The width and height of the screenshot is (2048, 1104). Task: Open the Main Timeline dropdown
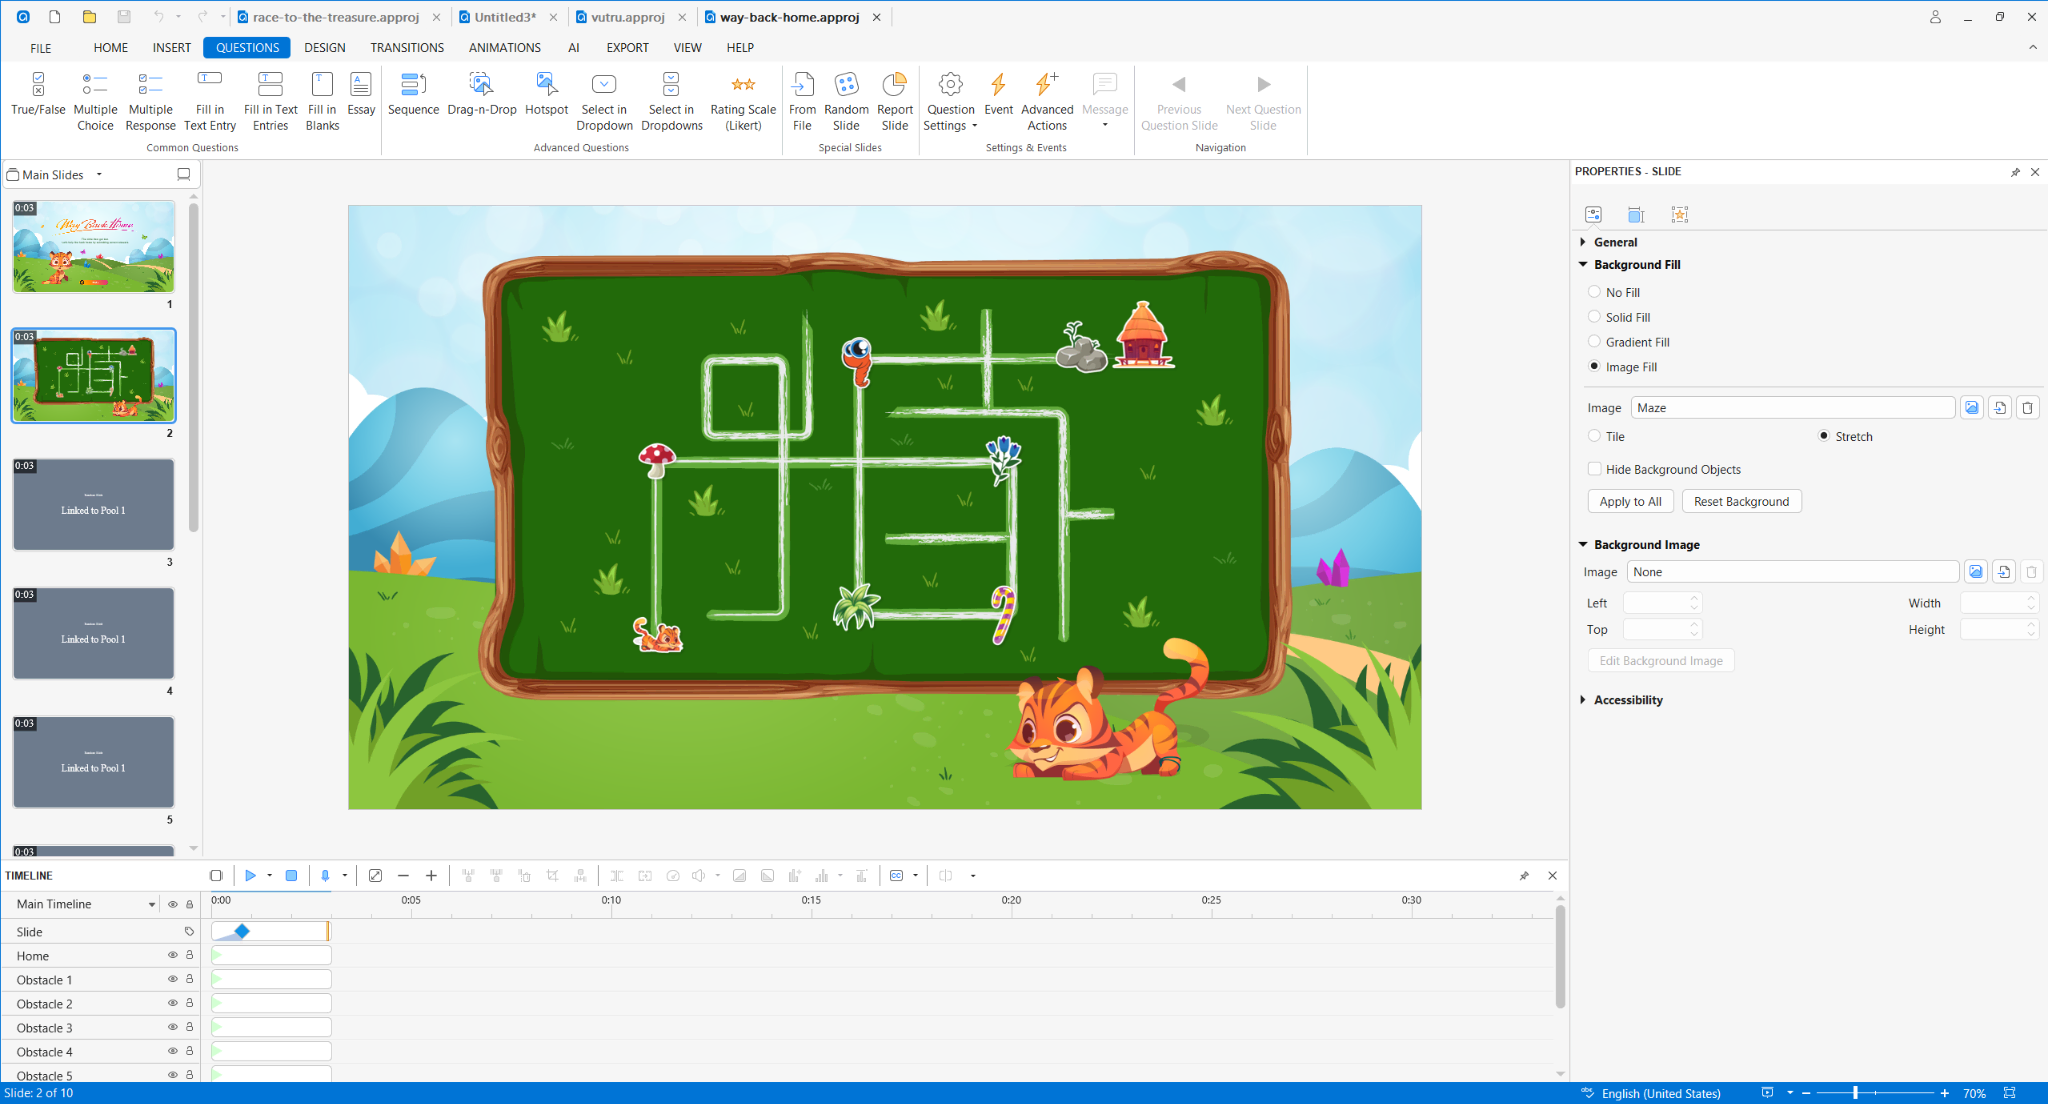[152, 904]
